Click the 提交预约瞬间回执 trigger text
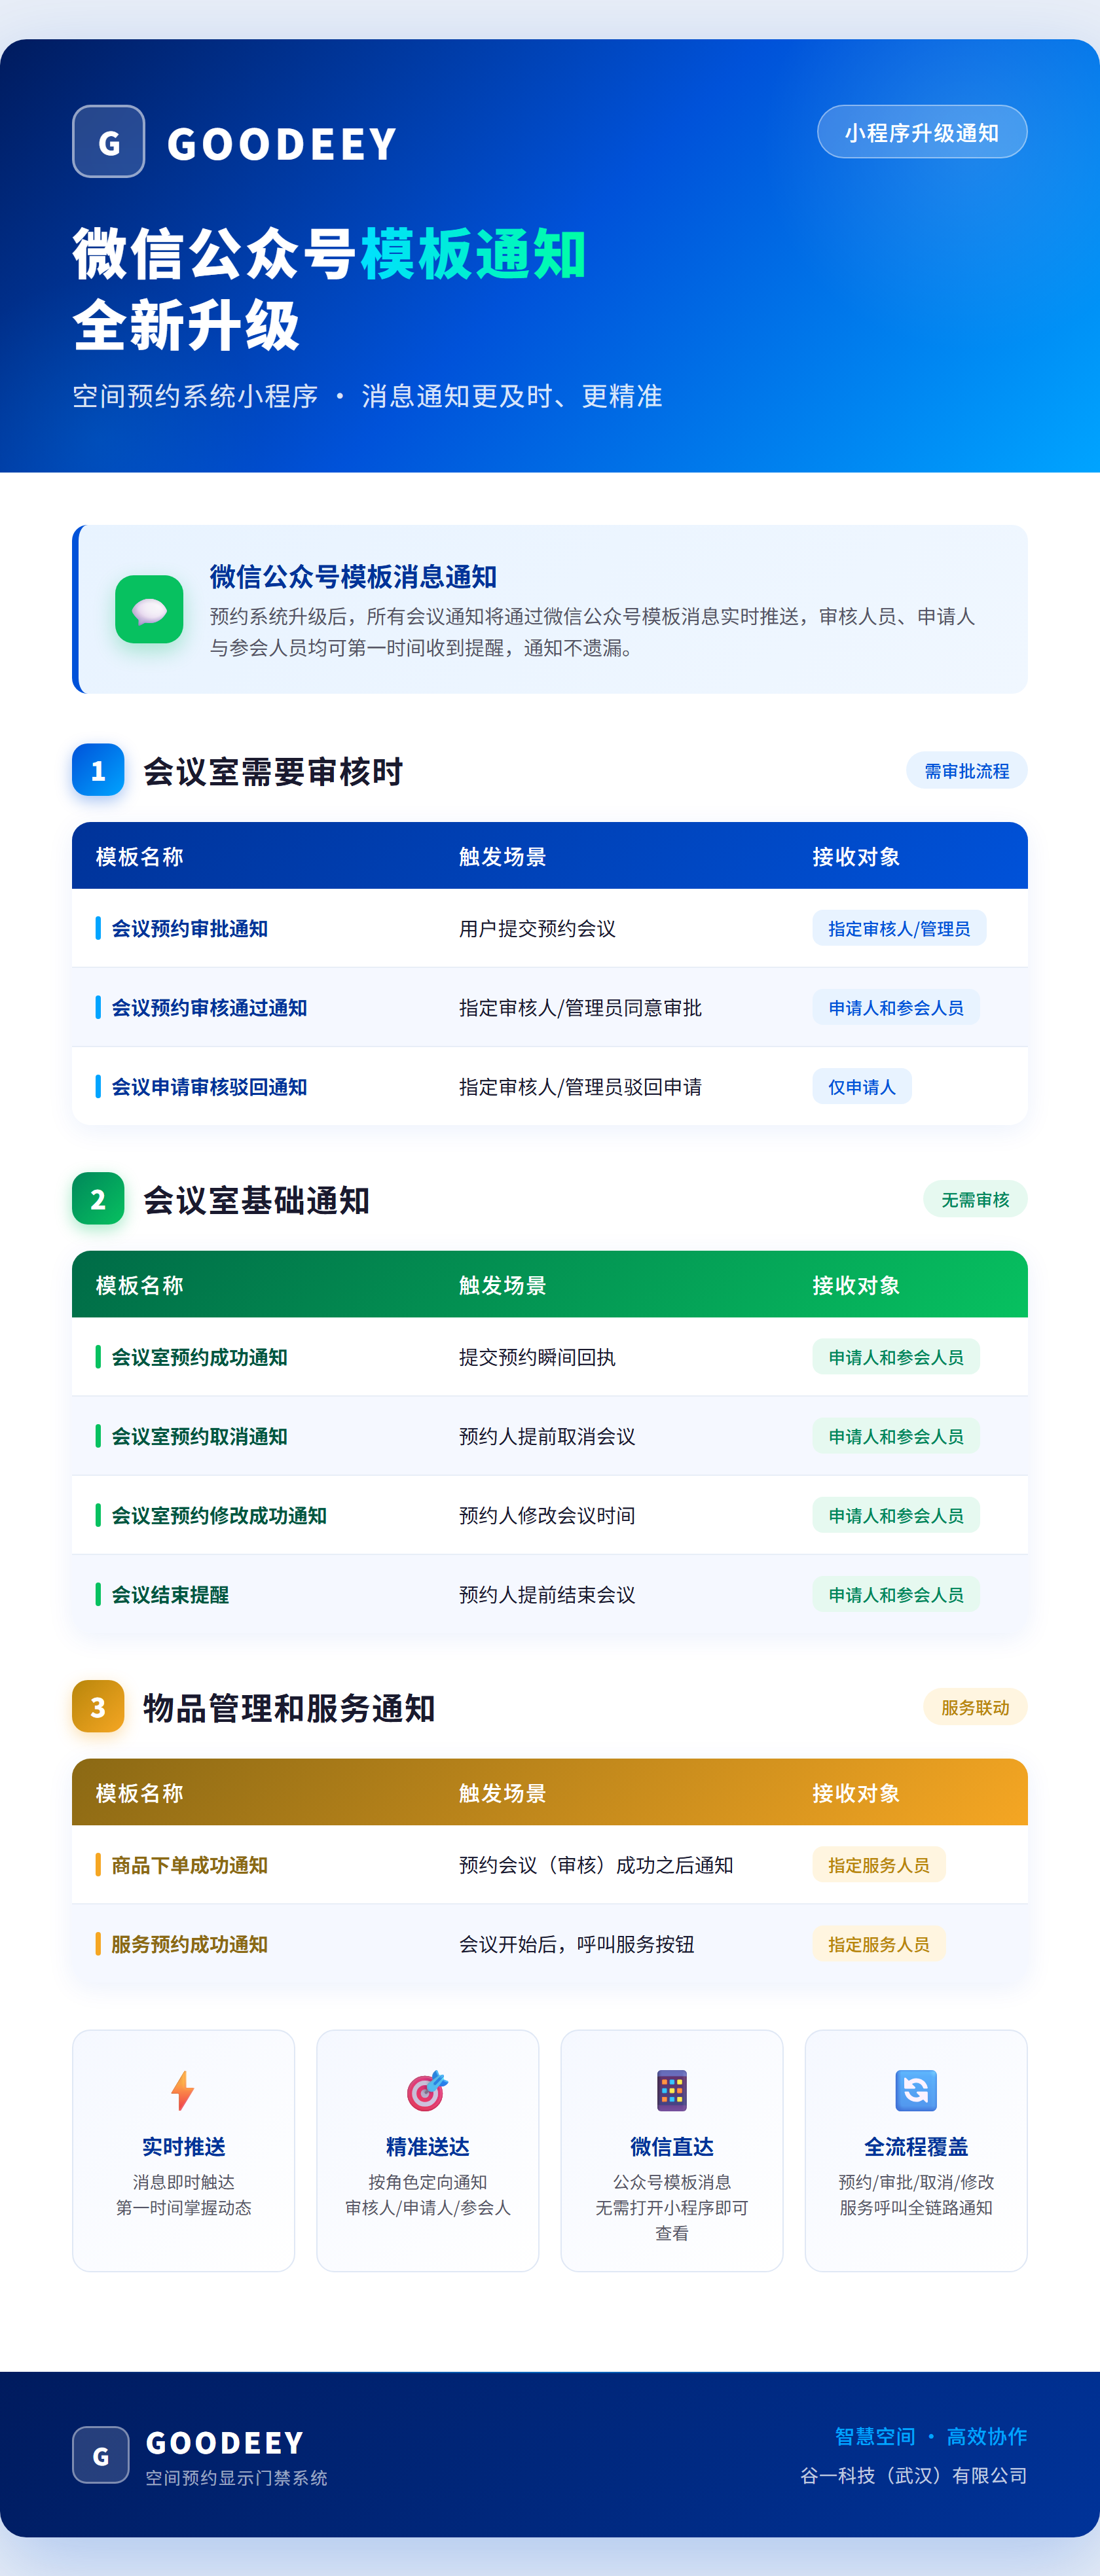This screenshot has height=2576, width=1100. click(537, 1356)
